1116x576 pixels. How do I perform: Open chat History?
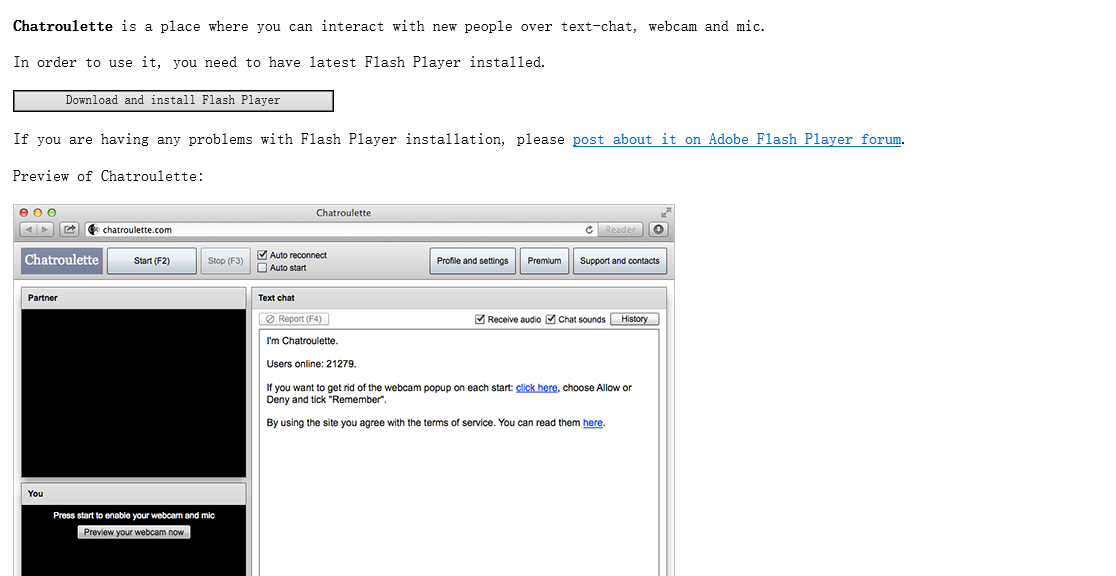[634, 319]
